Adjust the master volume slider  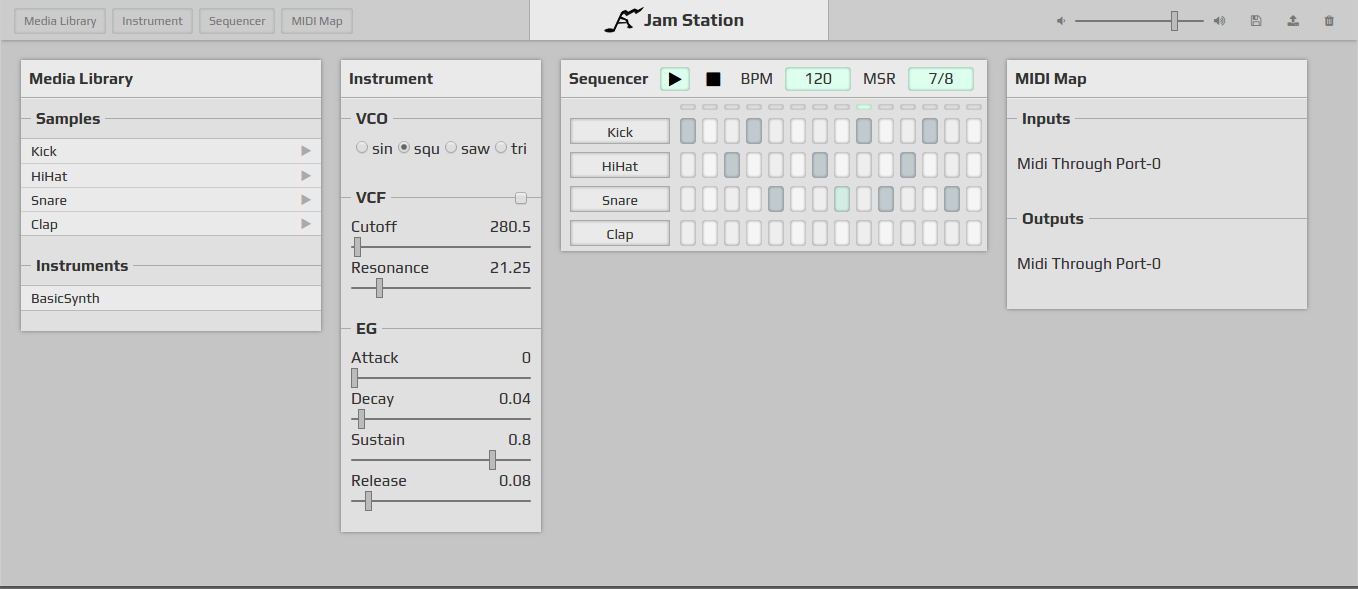(x=1140, y=21)
